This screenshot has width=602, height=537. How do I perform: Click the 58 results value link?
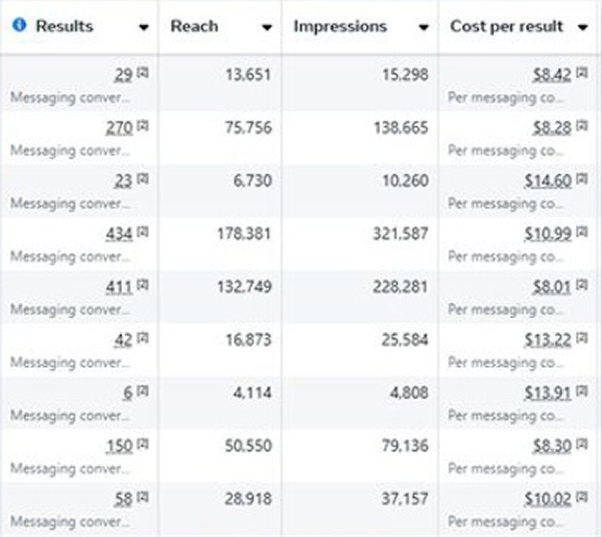[123, 499]
